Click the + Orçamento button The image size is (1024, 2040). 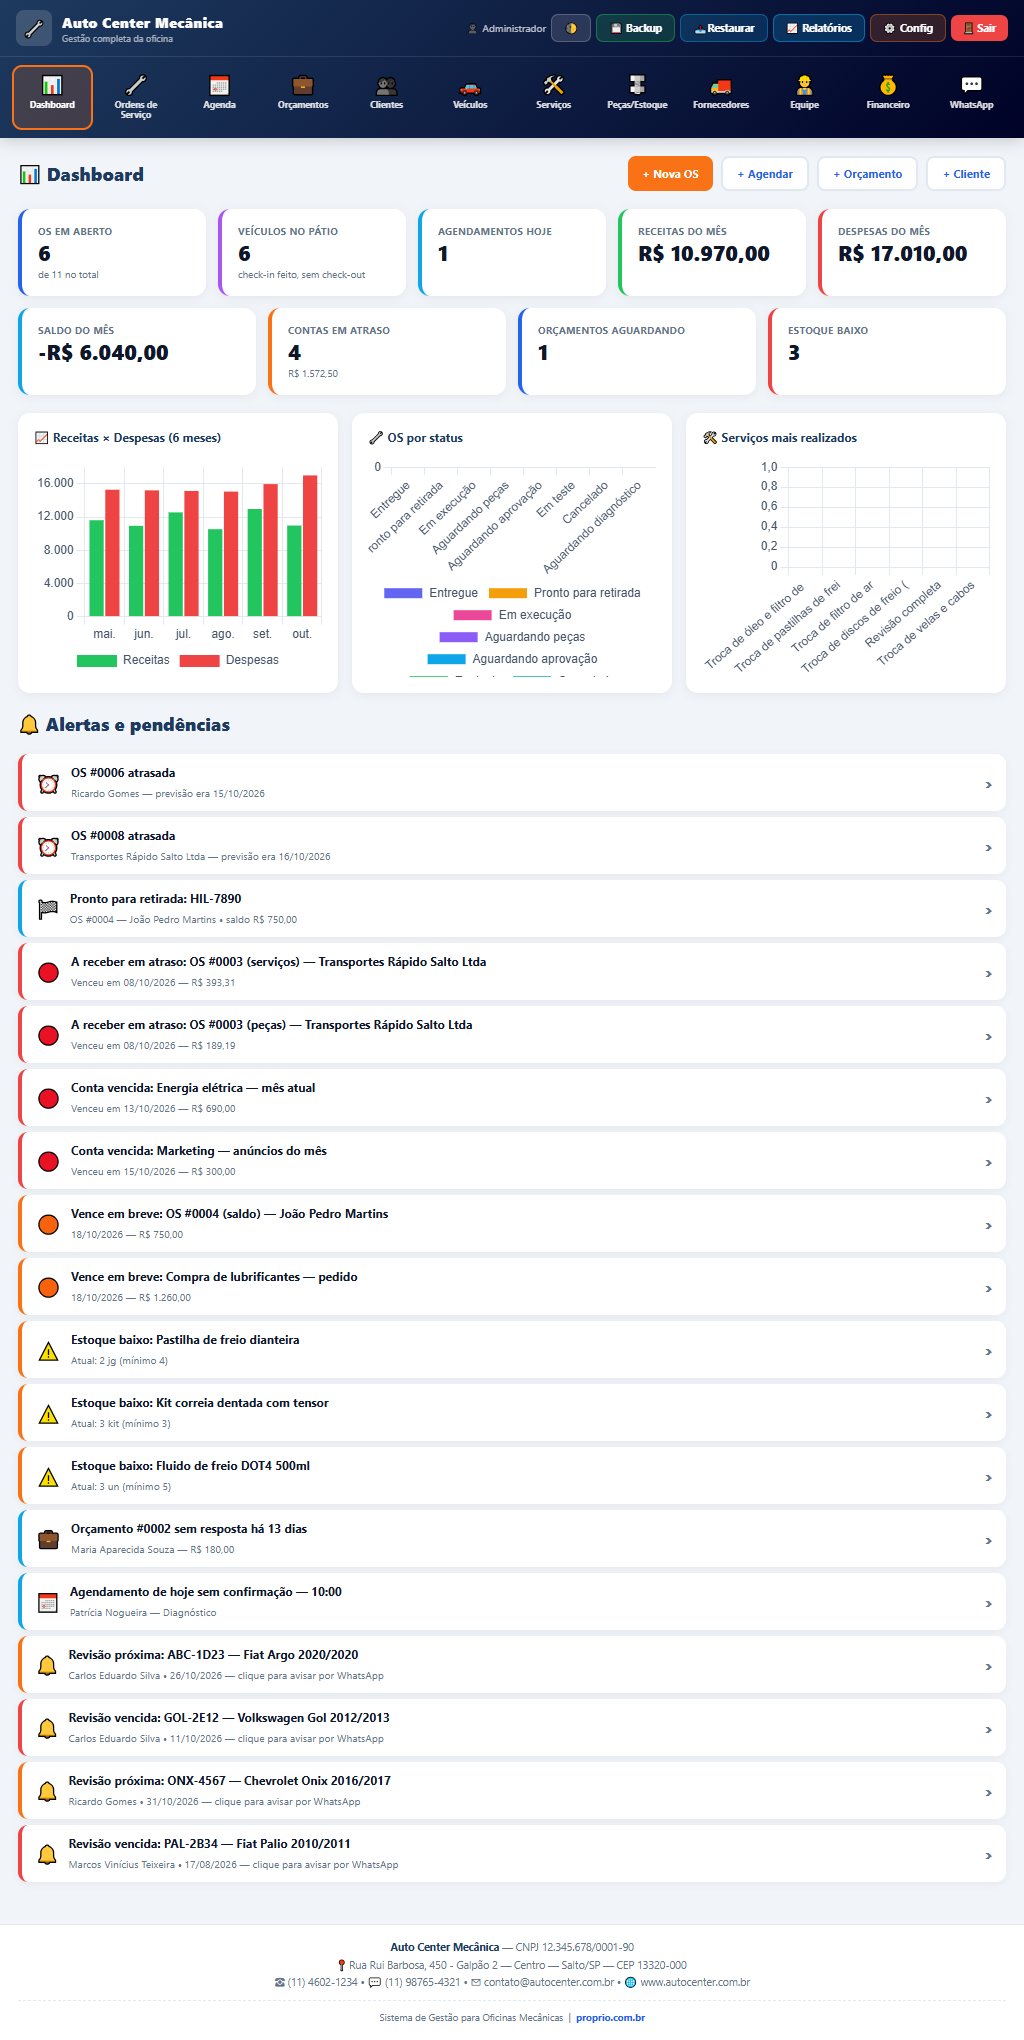[868, 174]
